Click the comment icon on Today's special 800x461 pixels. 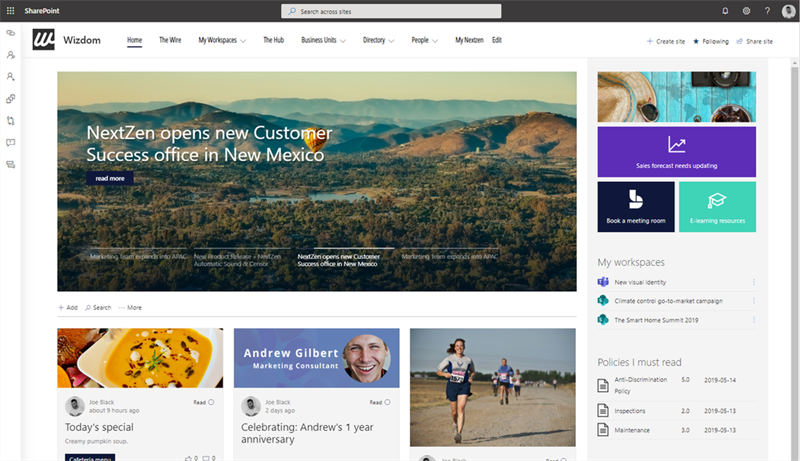click(206, 458)
